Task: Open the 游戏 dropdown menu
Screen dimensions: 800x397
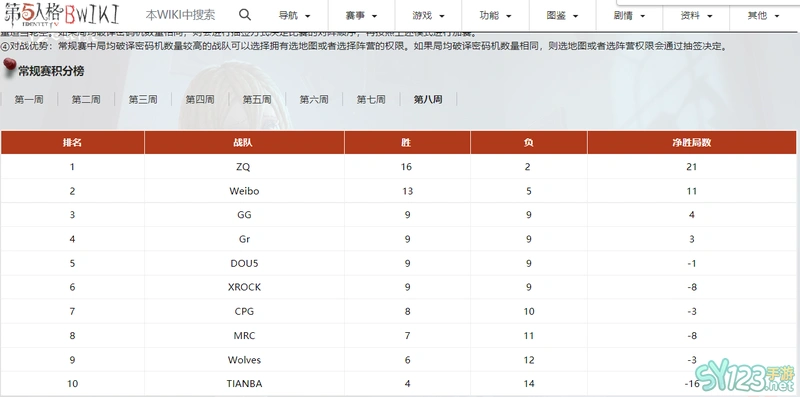Action: 429,15
